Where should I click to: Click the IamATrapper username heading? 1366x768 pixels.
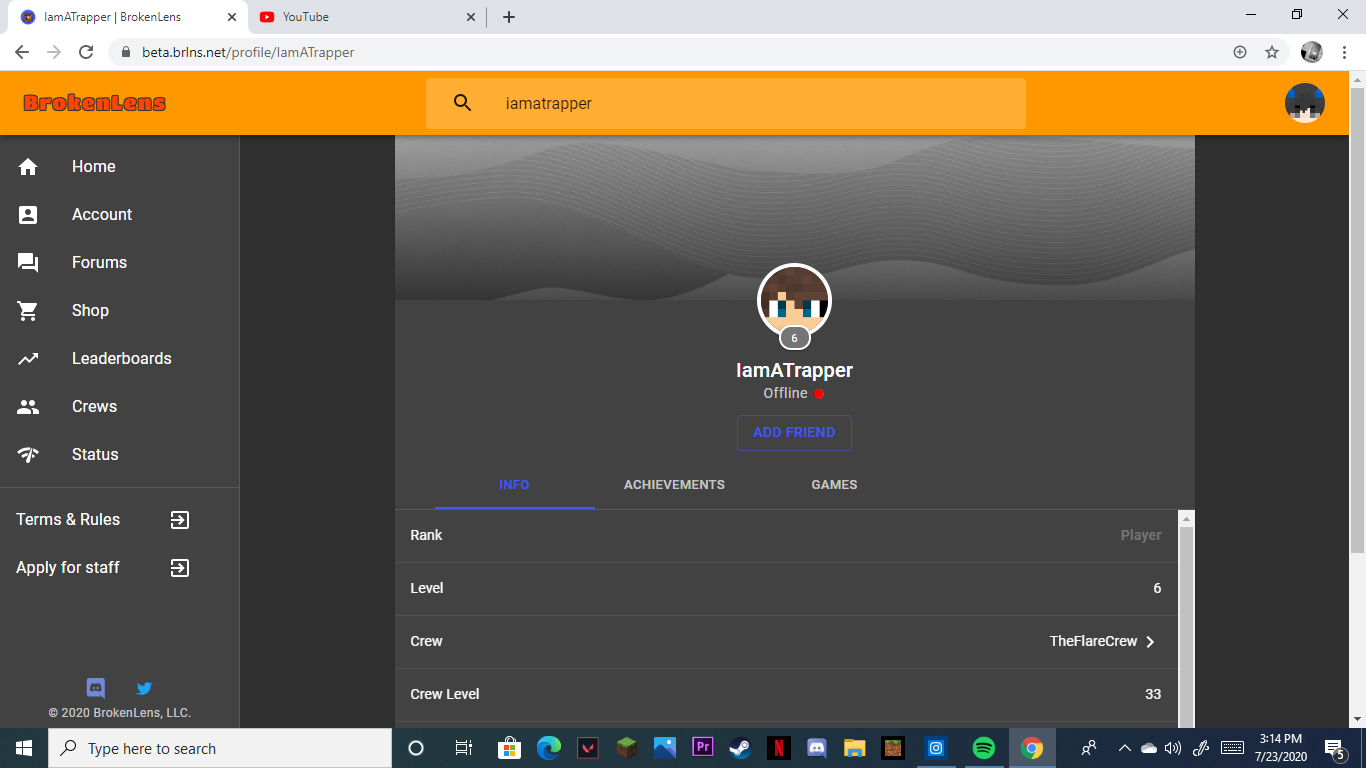pos(794,370)
